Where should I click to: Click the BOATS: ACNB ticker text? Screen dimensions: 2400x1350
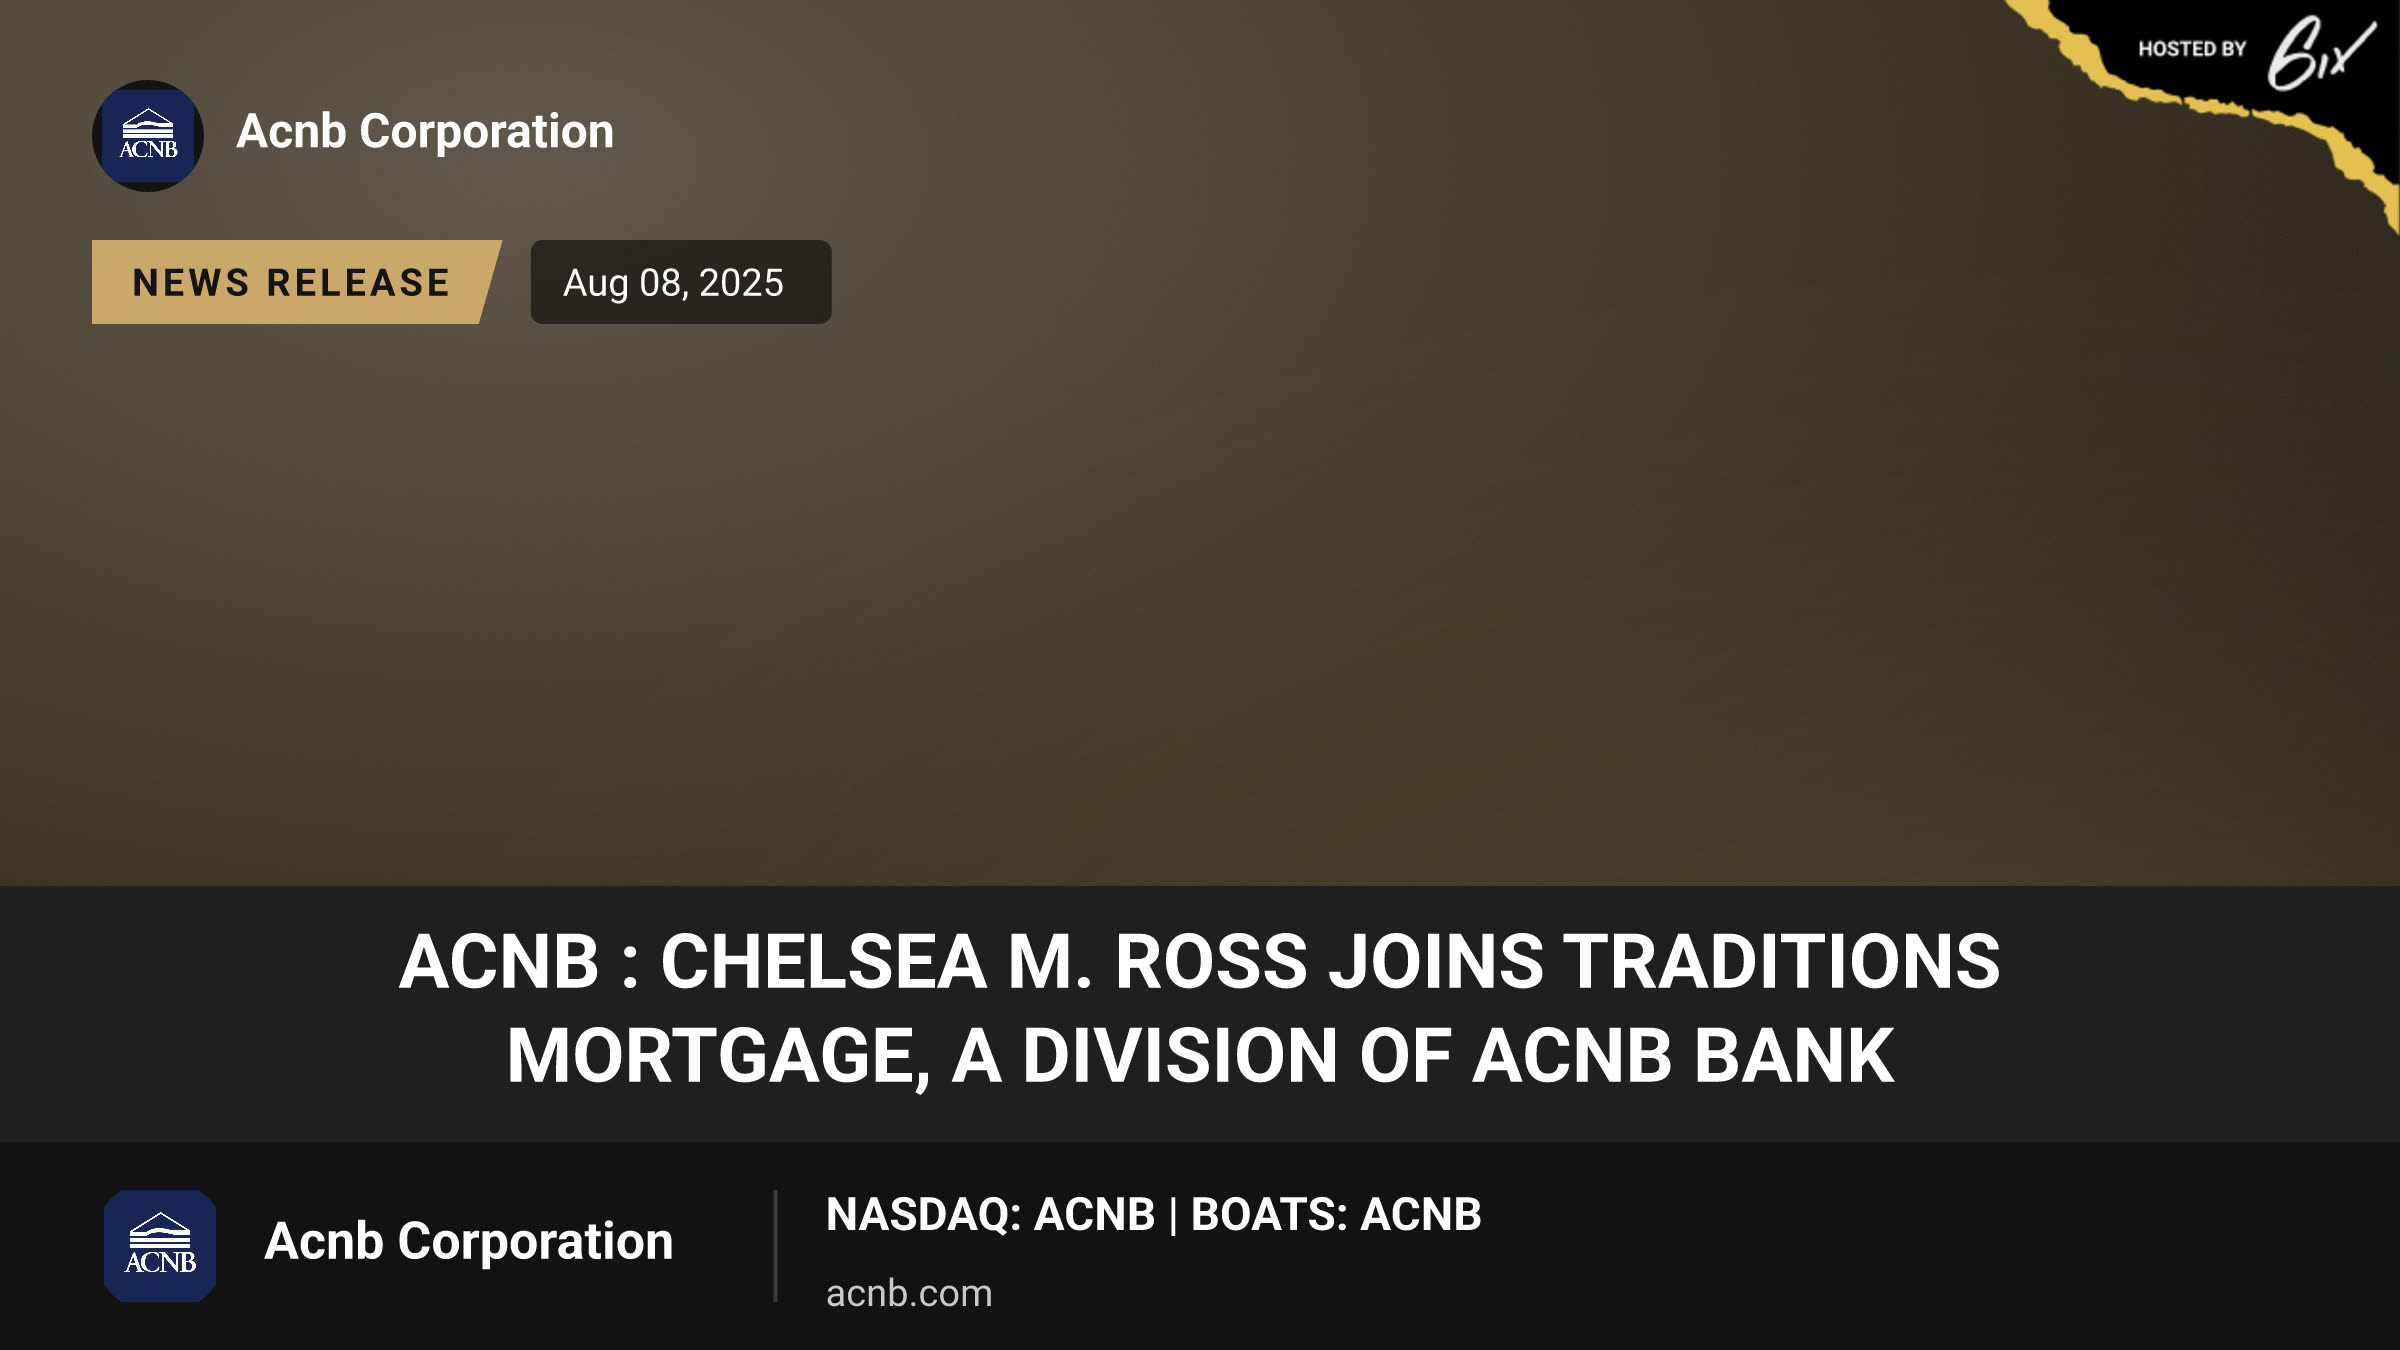1336,1215
